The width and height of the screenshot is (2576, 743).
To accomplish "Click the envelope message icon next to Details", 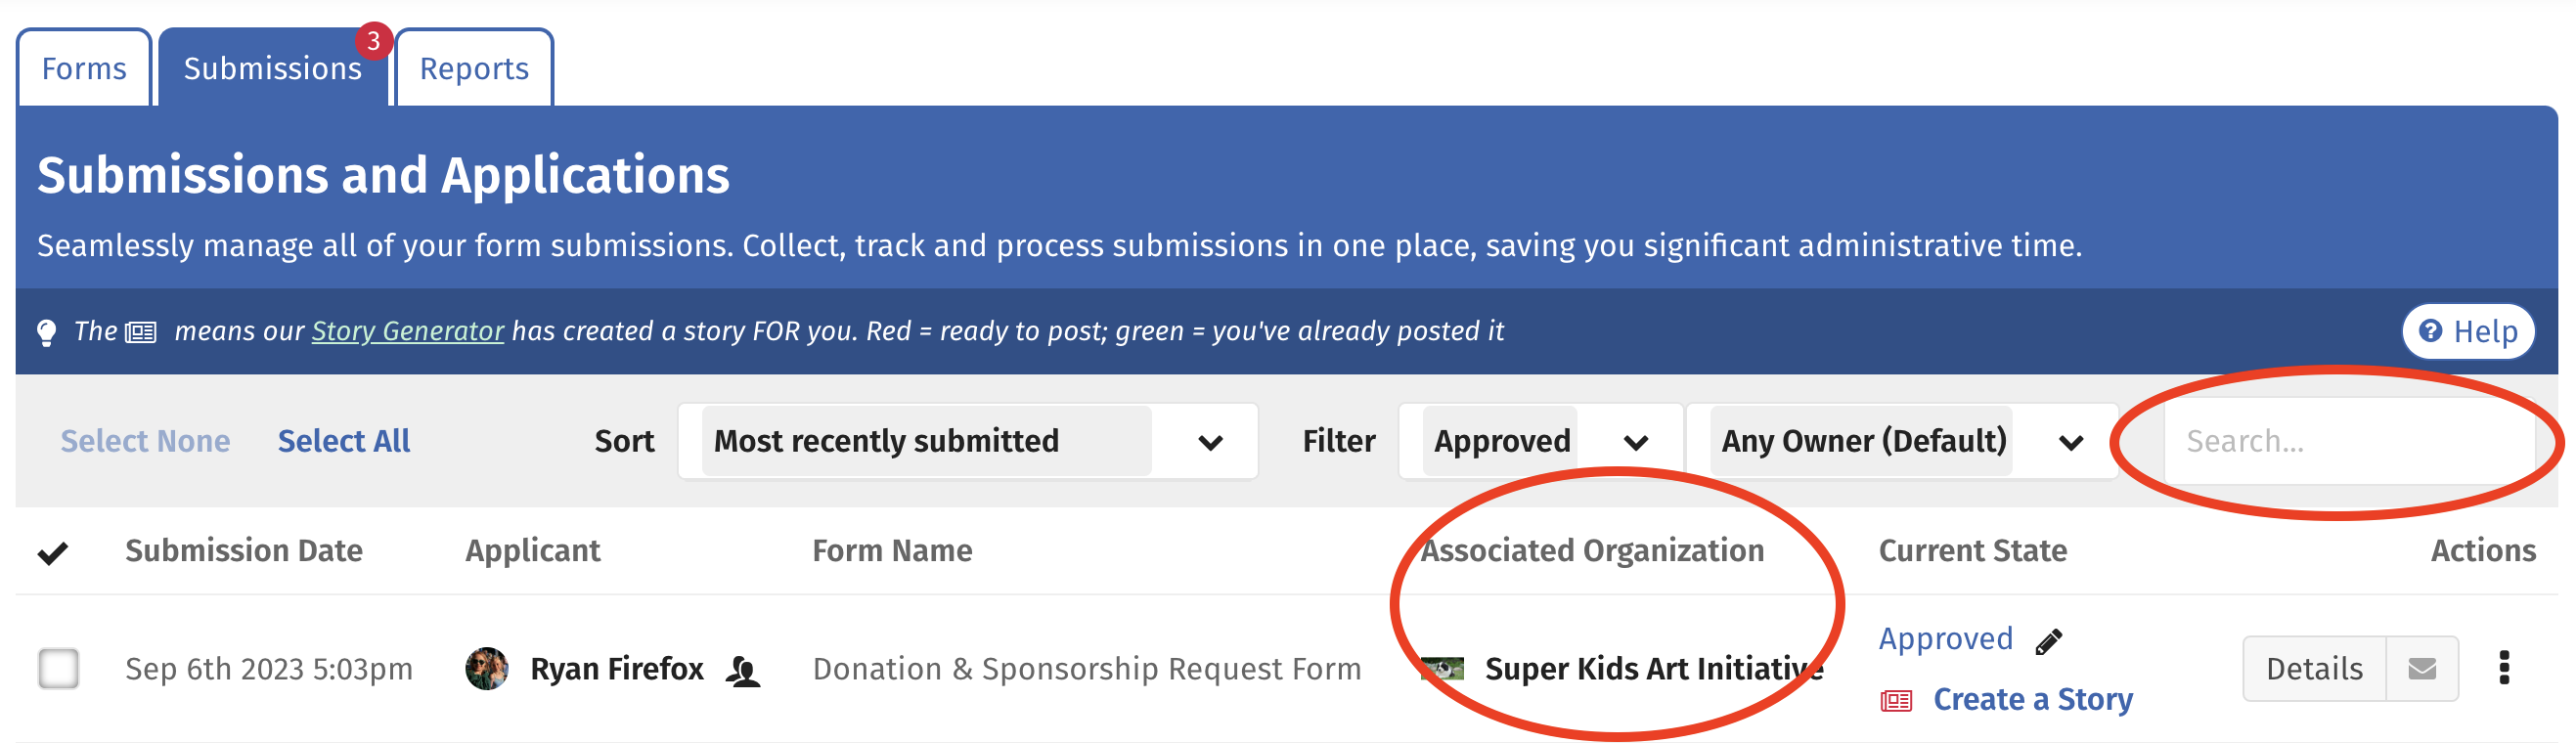I will [2421, 668].
